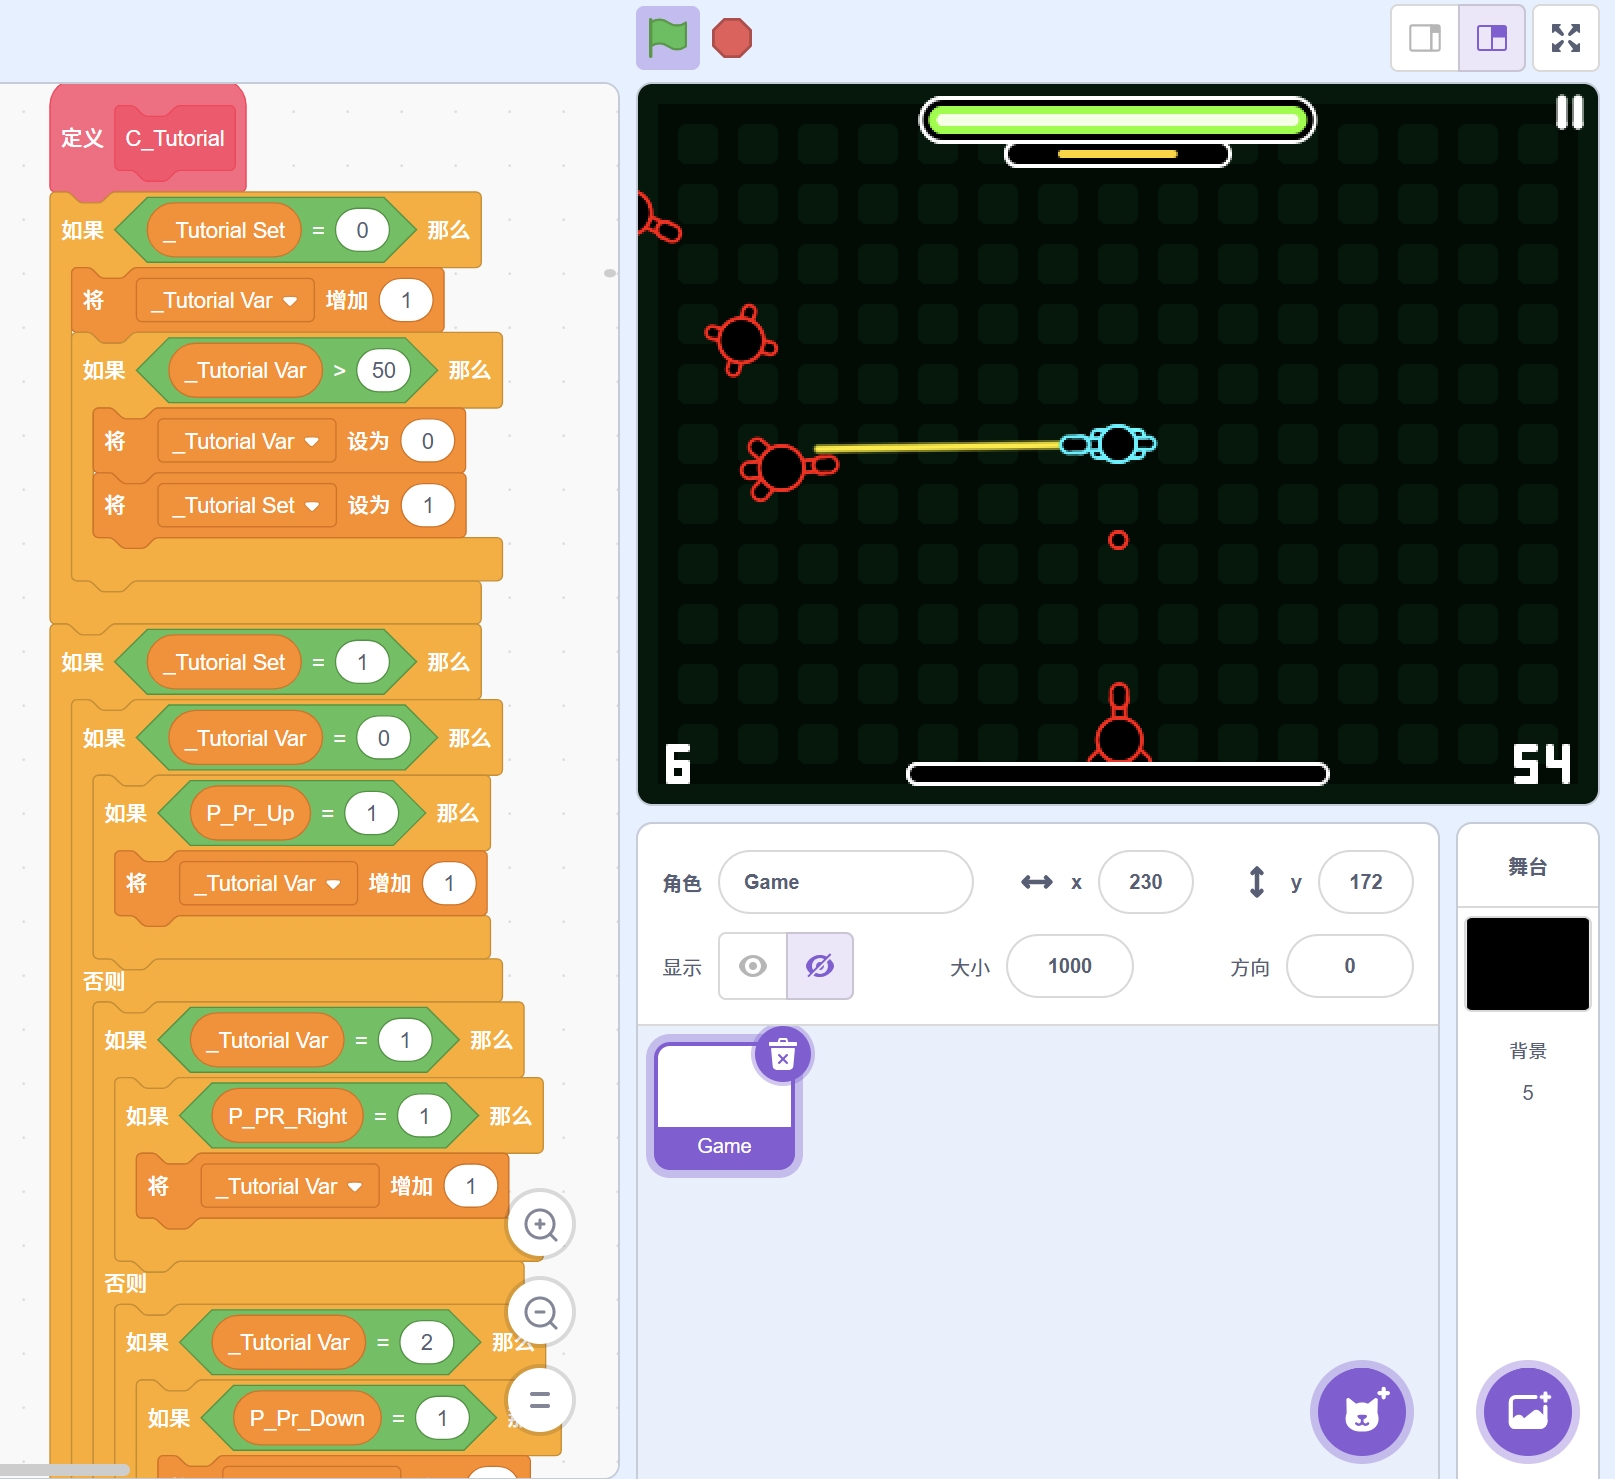The height and width of the screenshot is (1479, 1615).
Task: Delete the Game sprite with trash icon
Action: point(783,1054)
